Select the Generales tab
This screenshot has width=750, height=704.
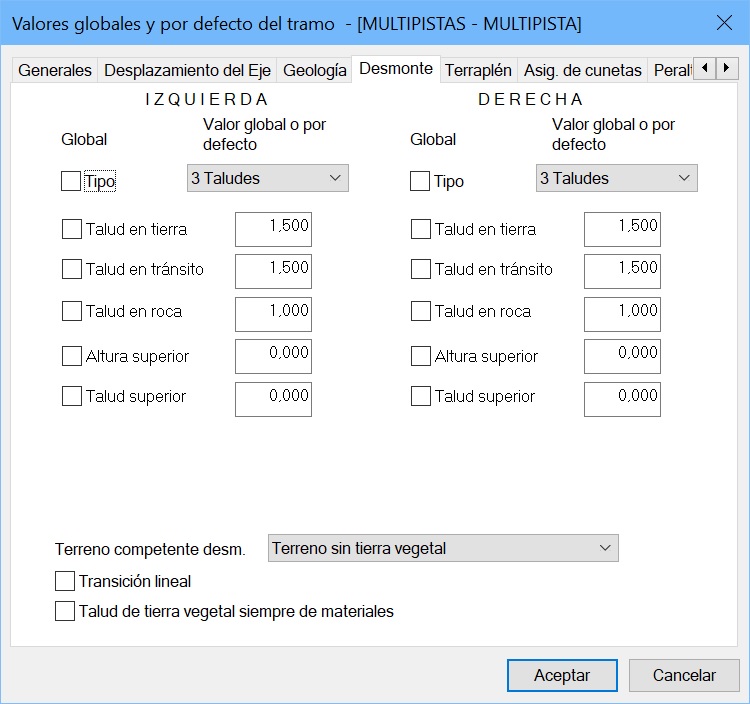point(55,70)
